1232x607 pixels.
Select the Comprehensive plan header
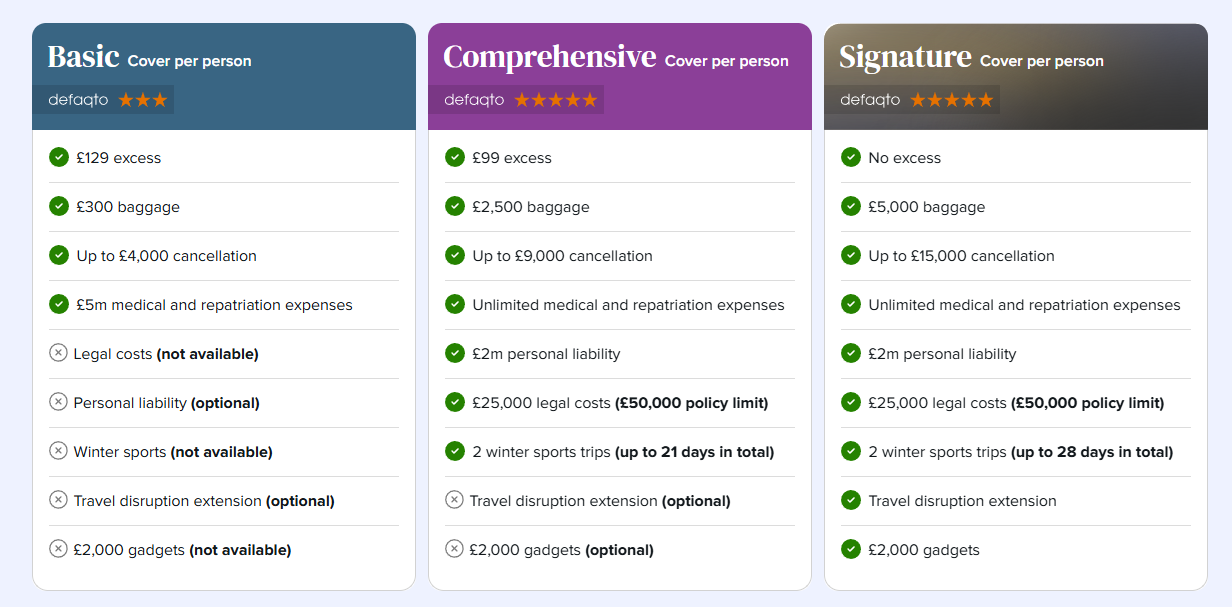point(620,77)
